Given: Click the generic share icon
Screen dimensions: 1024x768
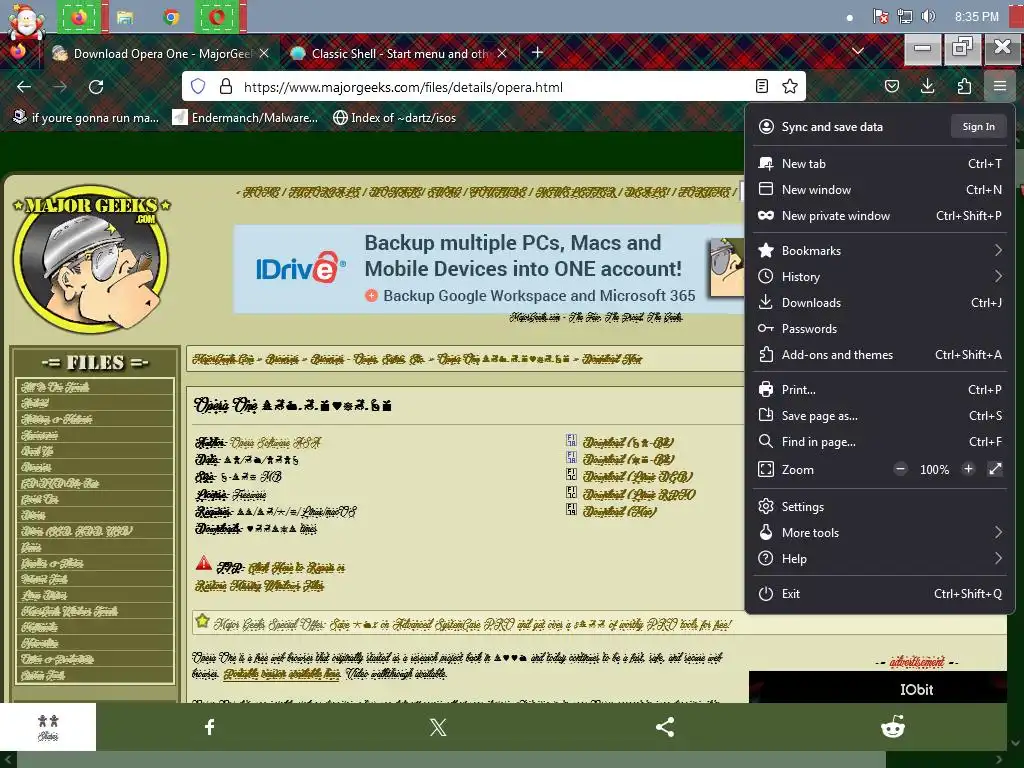Looking at the screenshot, I should pyautogui.click(x=665, y=727).
